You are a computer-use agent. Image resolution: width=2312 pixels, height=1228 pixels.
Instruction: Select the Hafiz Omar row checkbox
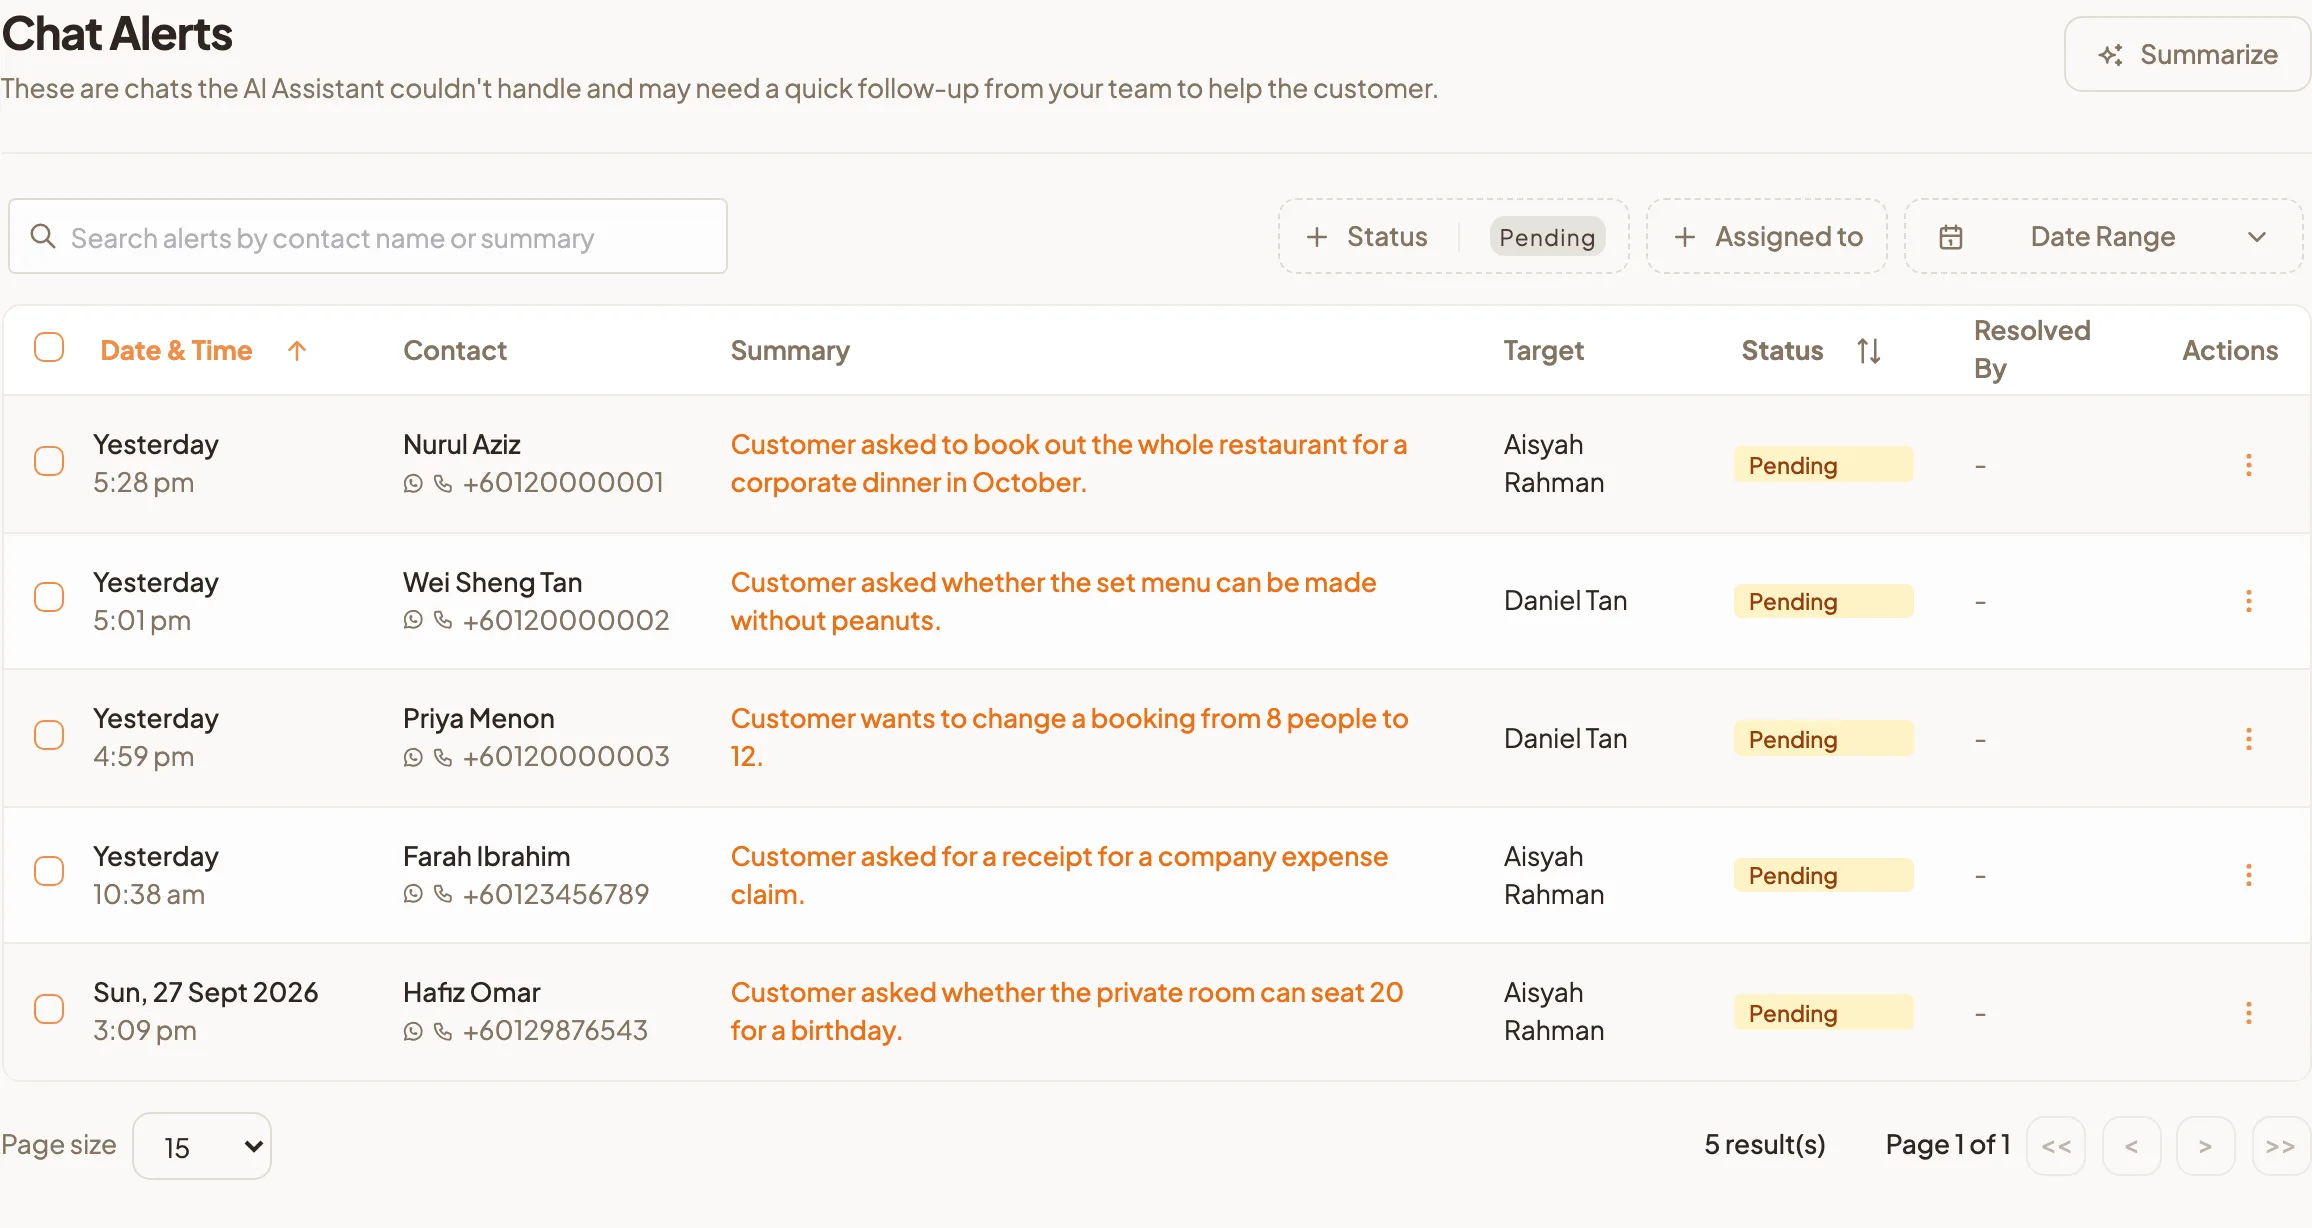[x=49, y=1009]
